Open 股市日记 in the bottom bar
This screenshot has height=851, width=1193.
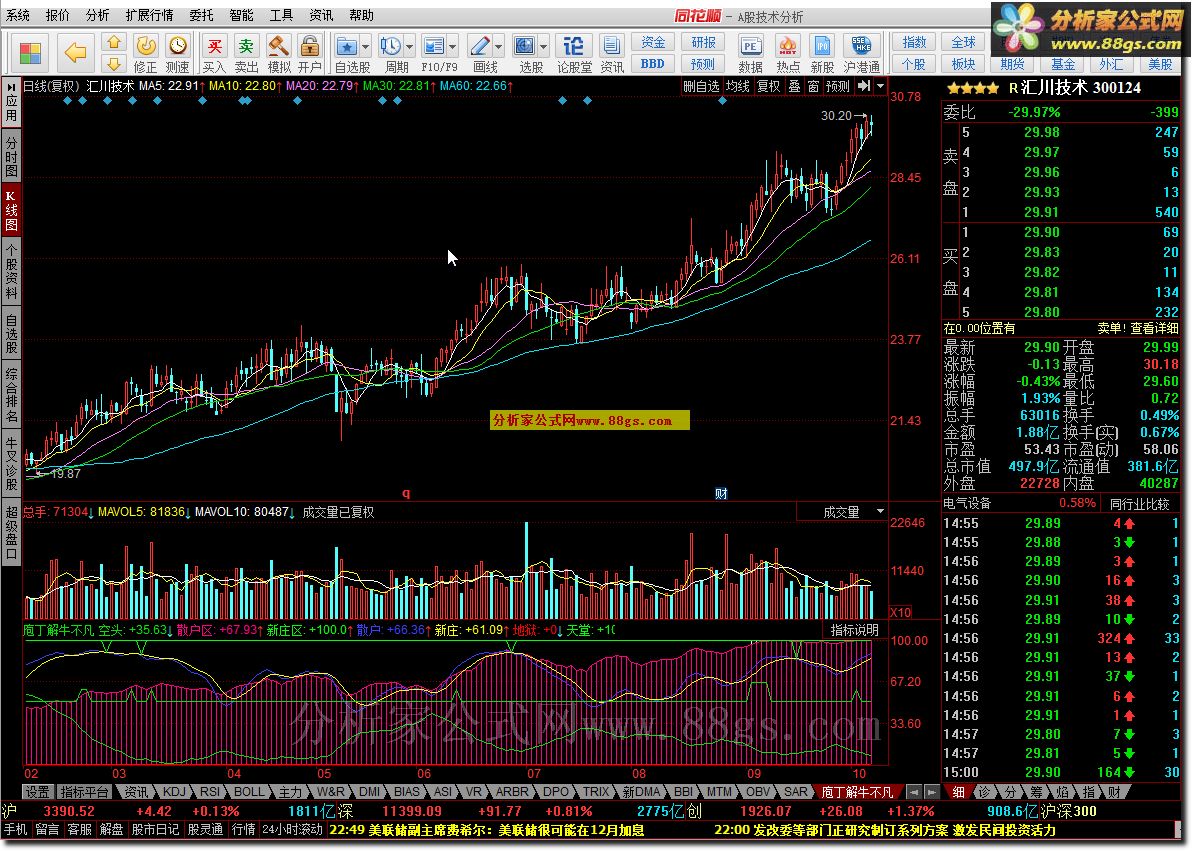pyautogui.click(x=155, y=830)
